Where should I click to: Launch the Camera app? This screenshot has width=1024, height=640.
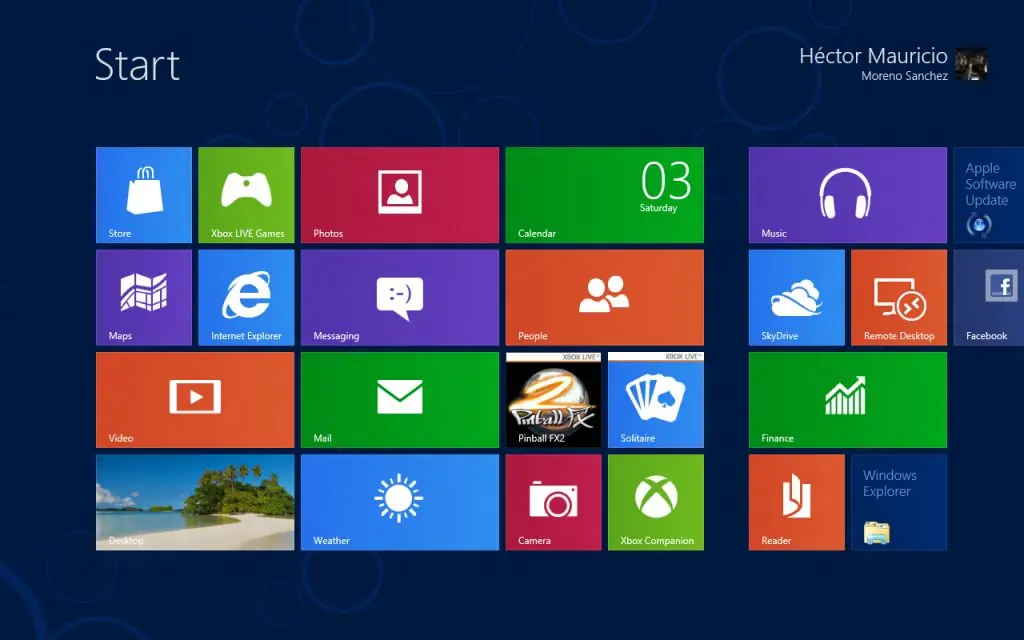[x=553, y=501]
